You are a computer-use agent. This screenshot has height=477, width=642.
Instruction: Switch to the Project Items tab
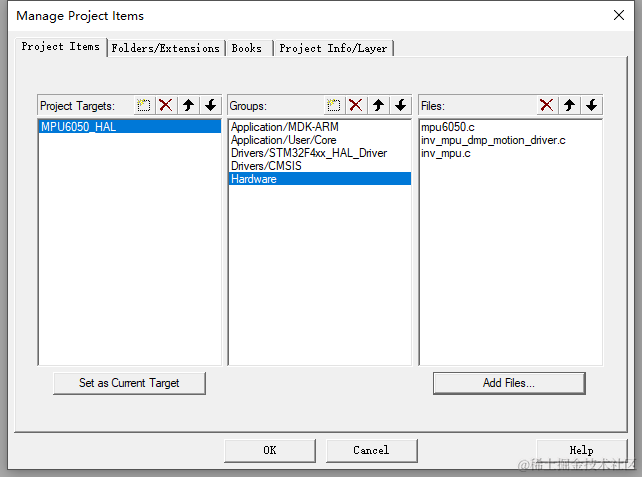click(61, 47)
